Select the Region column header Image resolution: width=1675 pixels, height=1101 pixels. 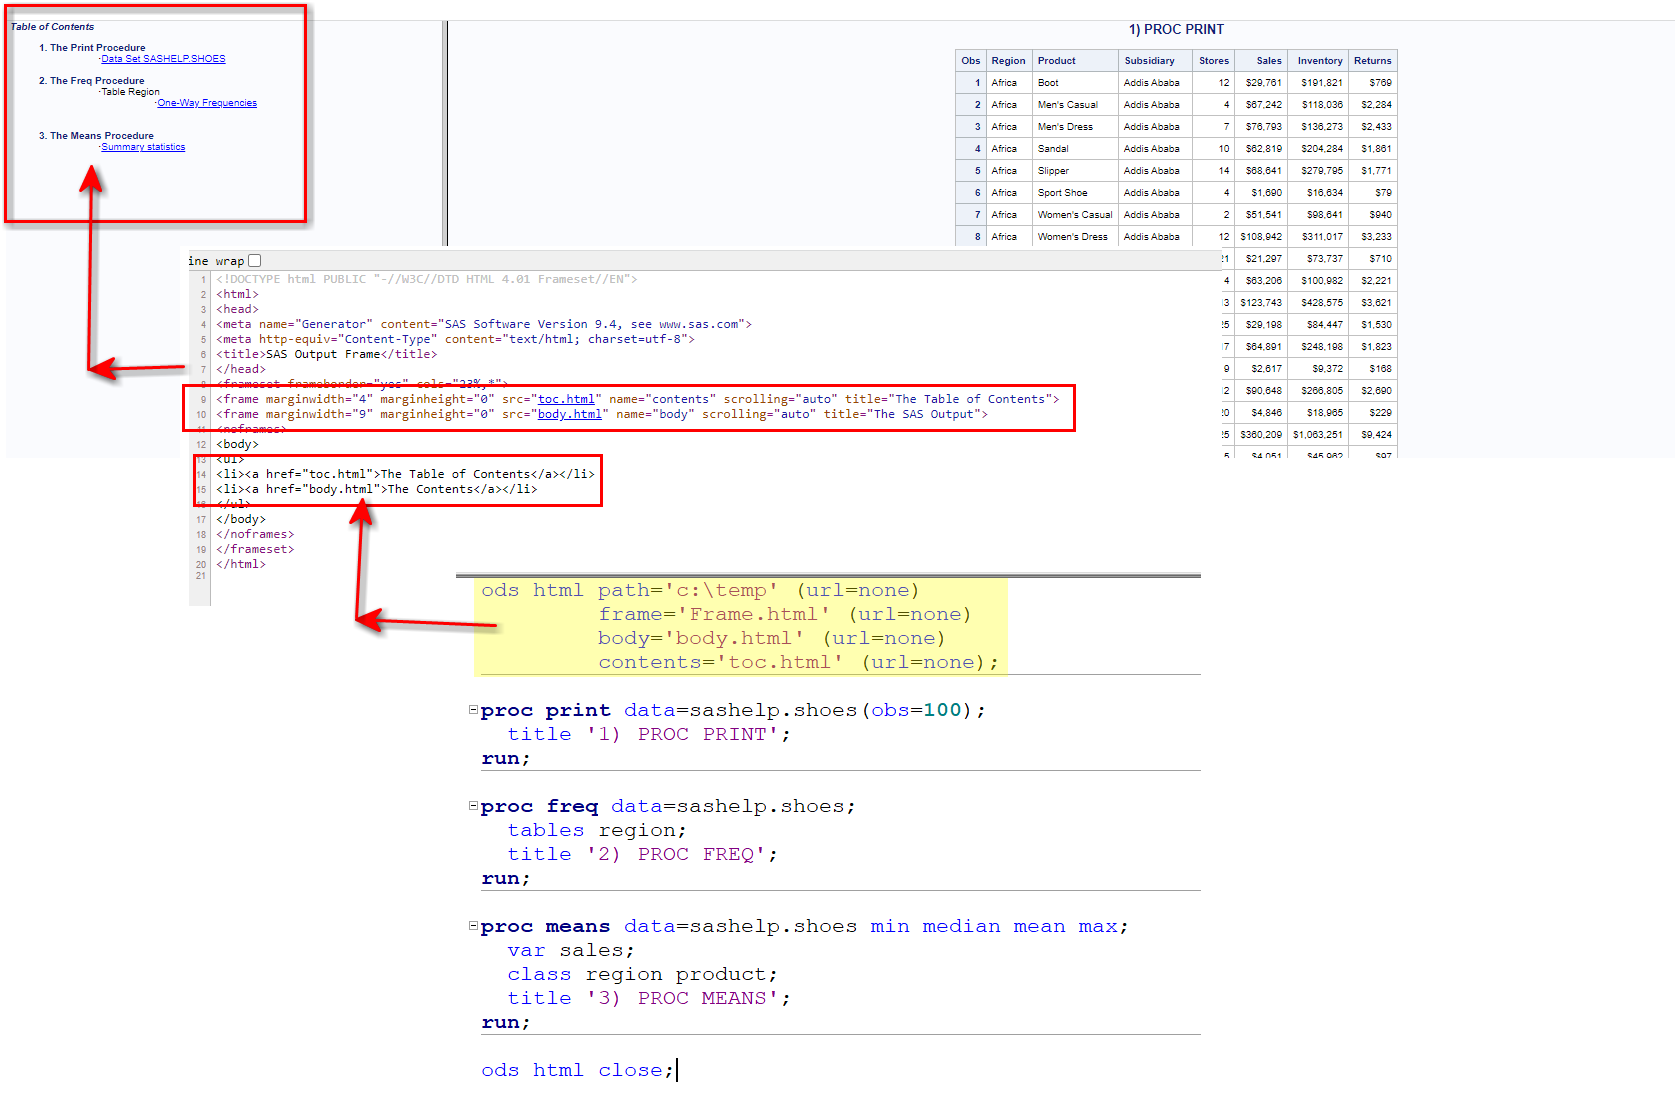tap(1008, 60)
